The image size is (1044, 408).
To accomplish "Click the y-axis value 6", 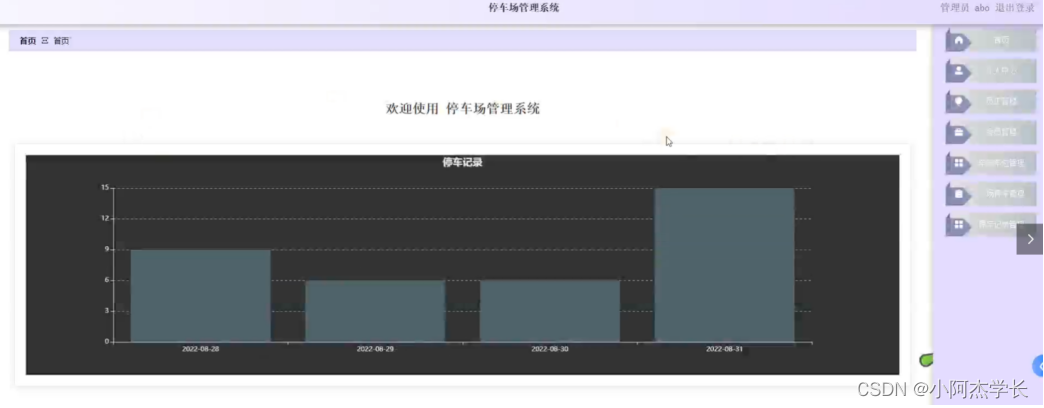I will (107, 280).
